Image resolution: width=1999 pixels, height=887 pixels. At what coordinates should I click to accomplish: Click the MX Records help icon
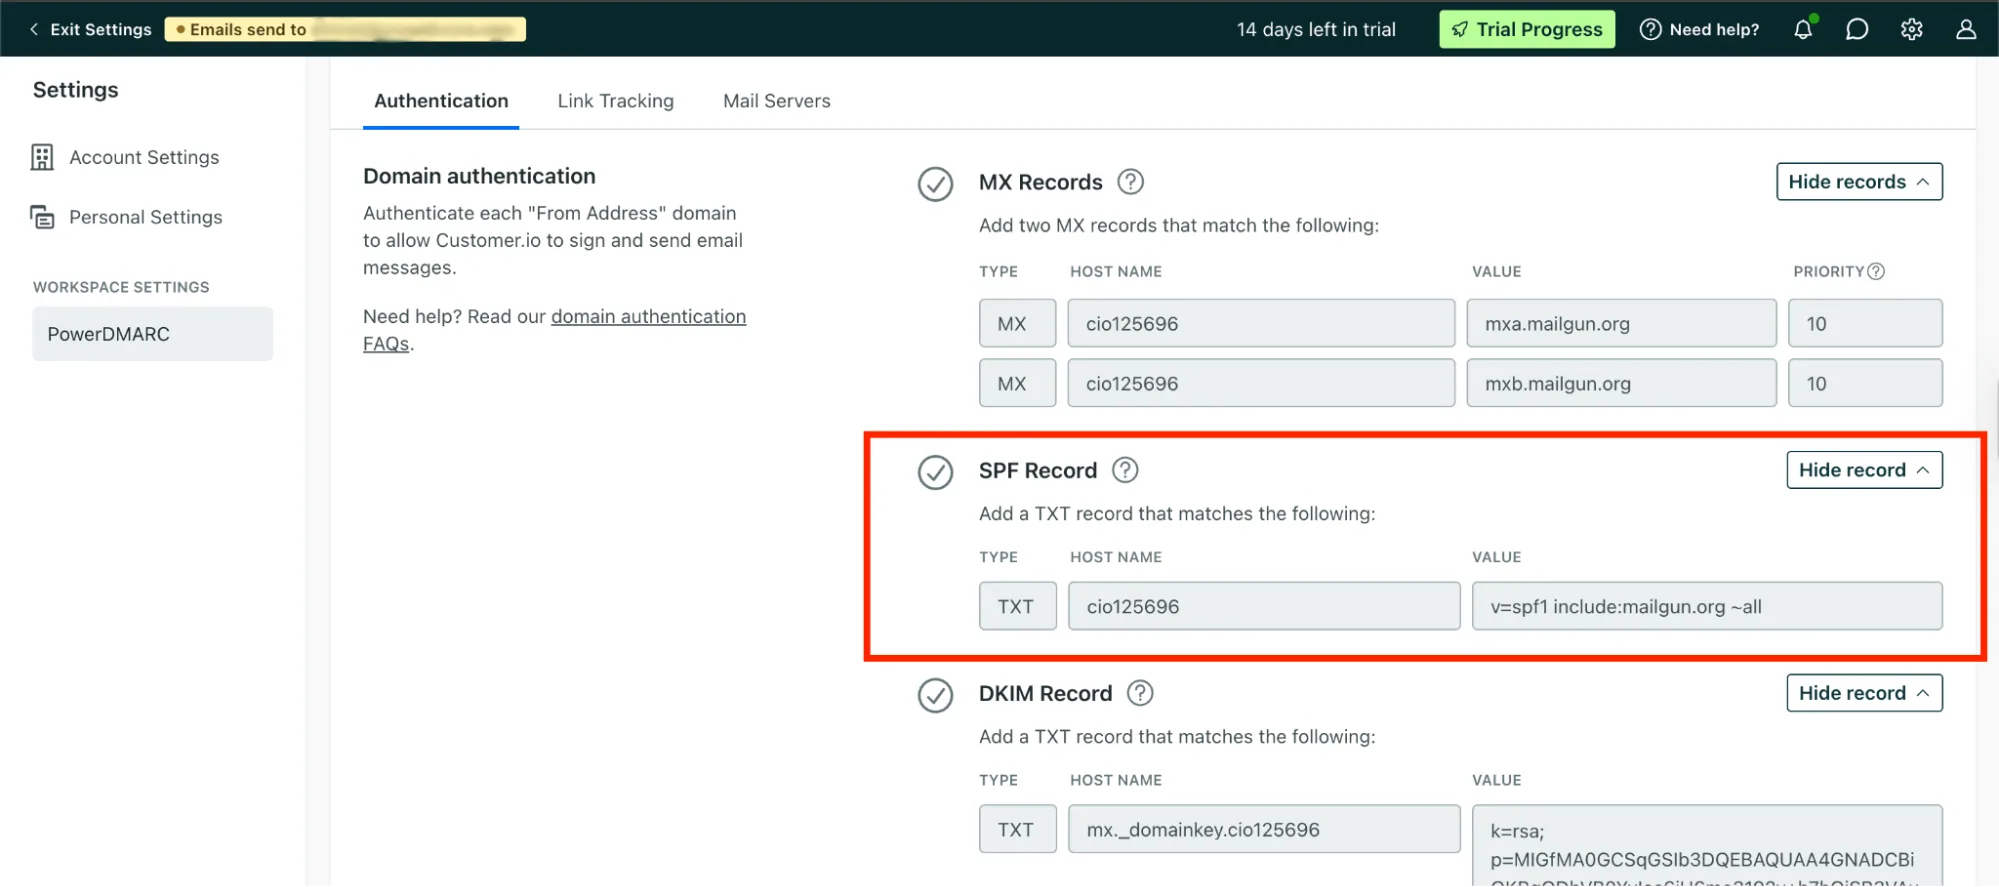point(1130,182)
